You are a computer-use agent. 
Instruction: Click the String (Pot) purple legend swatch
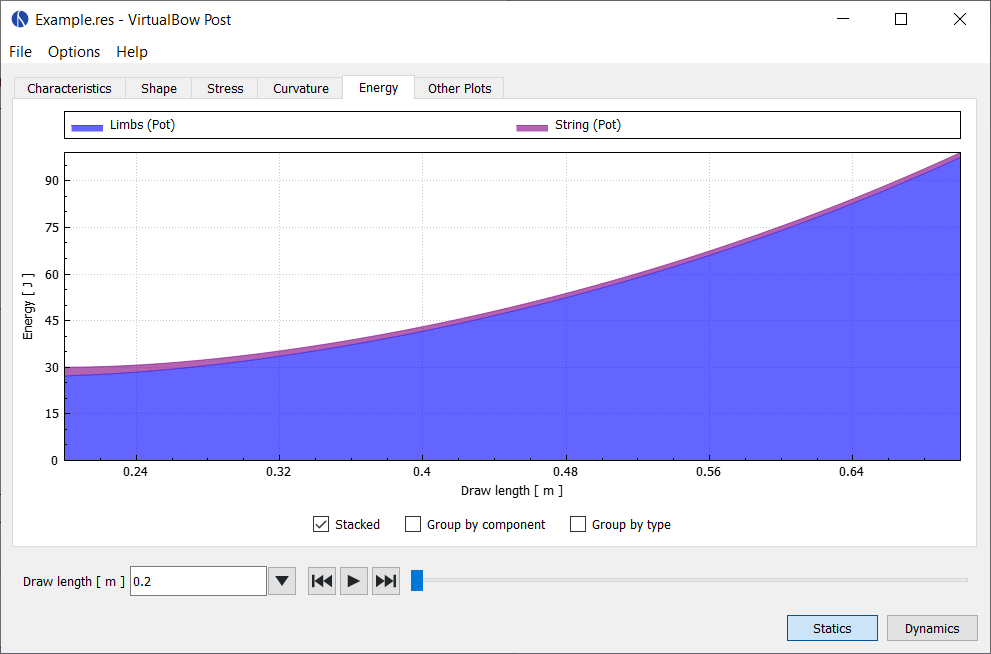532,128
